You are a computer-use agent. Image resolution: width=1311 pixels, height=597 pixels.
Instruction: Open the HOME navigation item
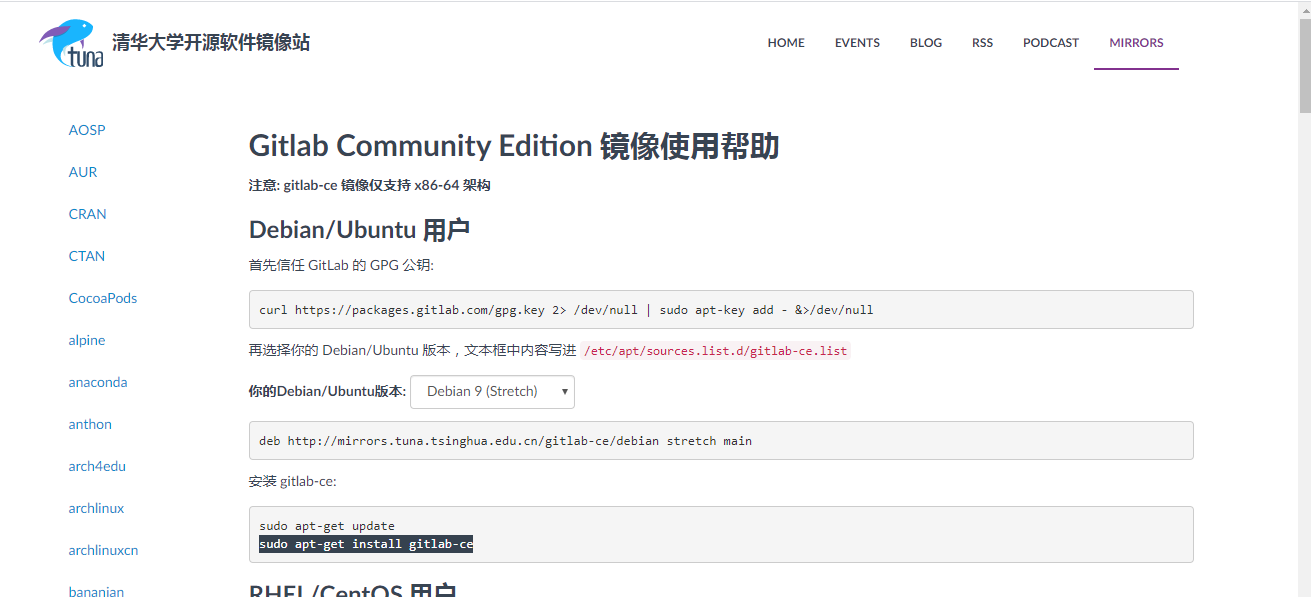coord(786,43)
